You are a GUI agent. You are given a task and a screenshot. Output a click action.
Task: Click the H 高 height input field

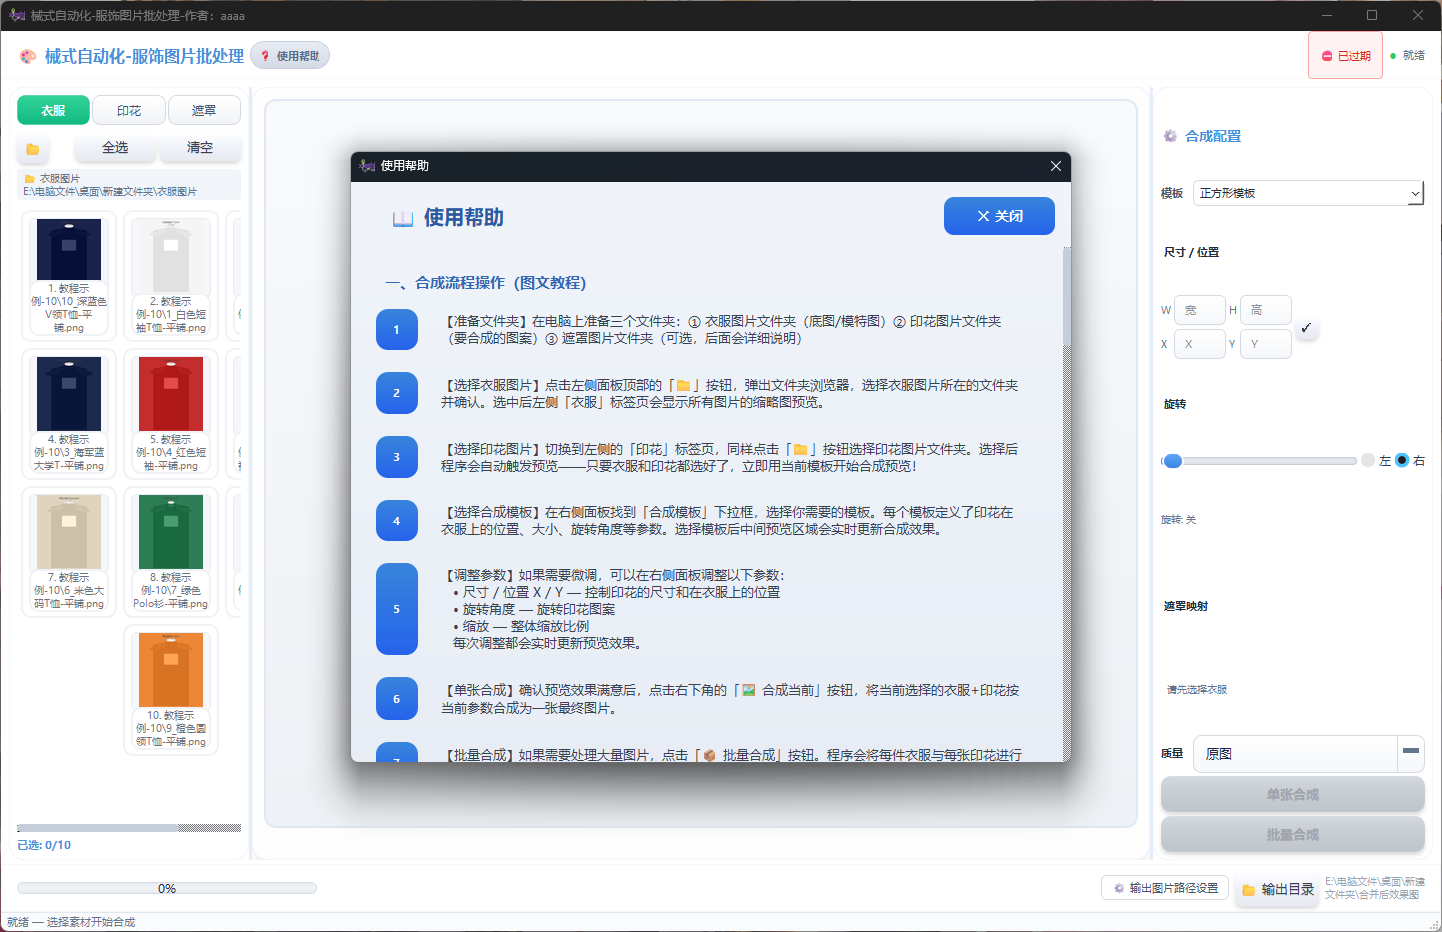pos(1266,310)
